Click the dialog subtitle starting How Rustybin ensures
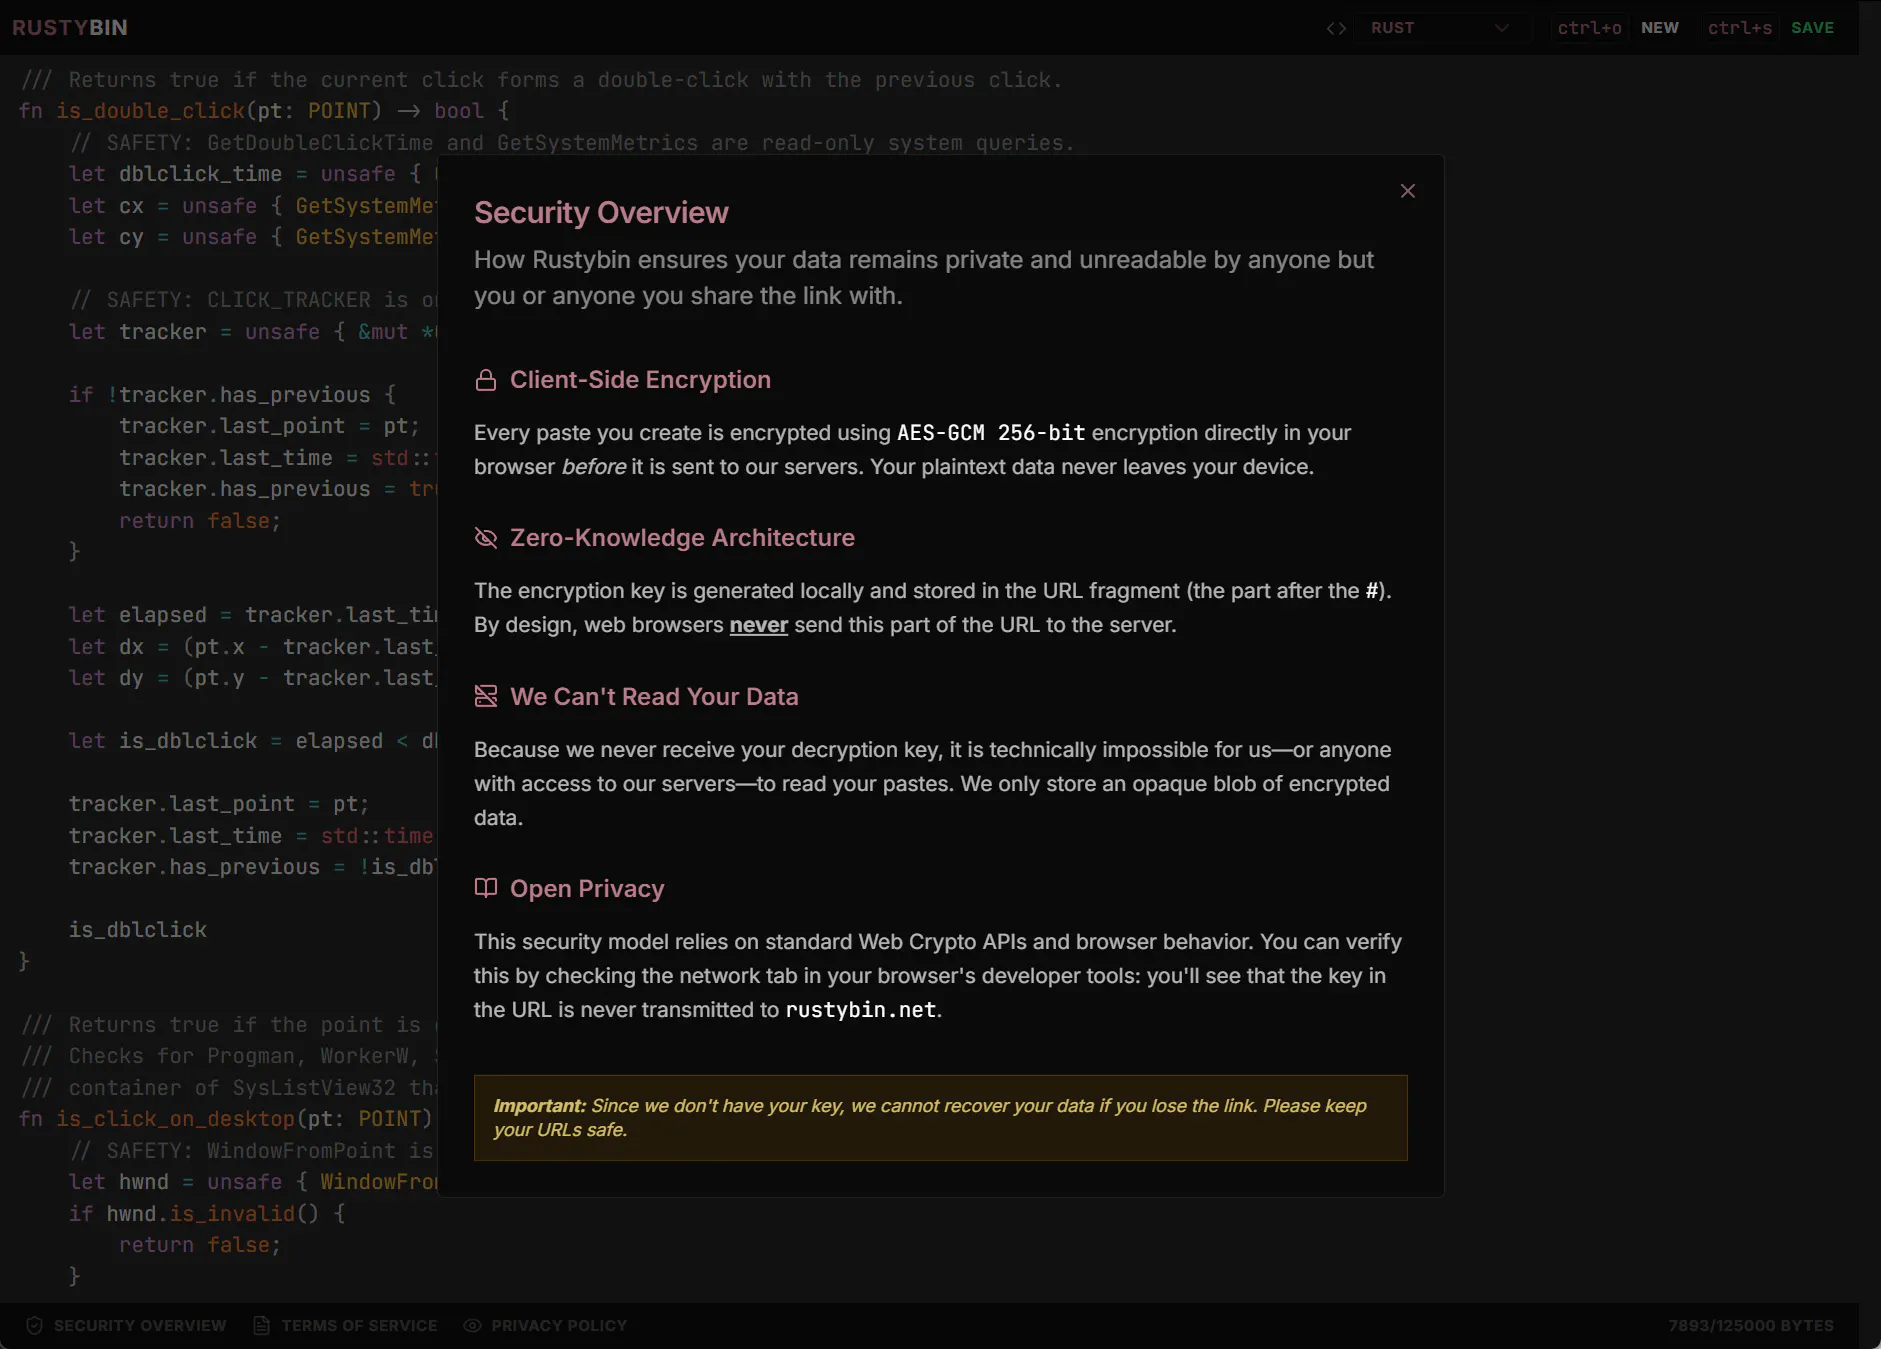The height and width of the screenshot is (1349, 1881). [x=924, y=278]
